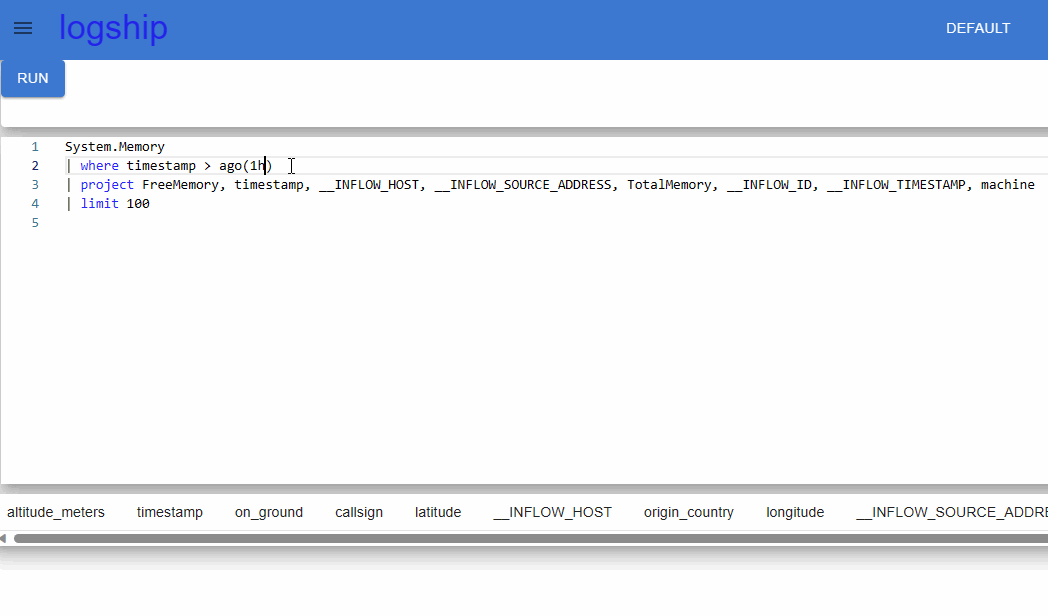Click the scrollbar left arrow
This screenshot has width=1048, height=616.
coord(4,538)
